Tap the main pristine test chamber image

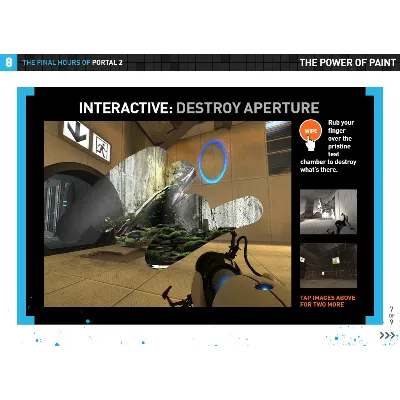168,214
